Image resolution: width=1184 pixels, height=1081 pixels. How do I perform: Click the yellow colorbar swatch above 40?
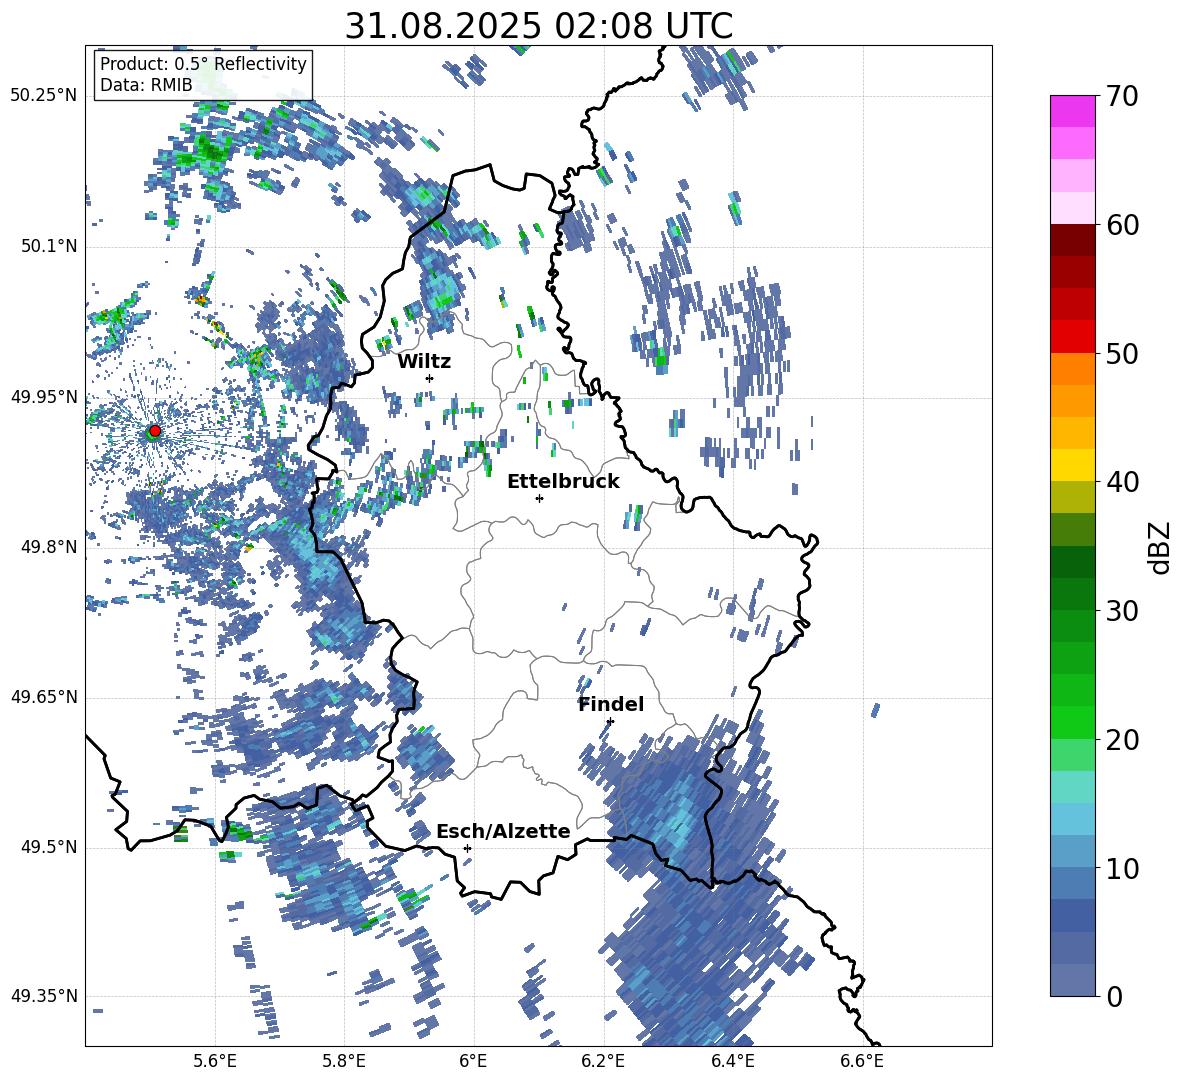pos(1072,465)
